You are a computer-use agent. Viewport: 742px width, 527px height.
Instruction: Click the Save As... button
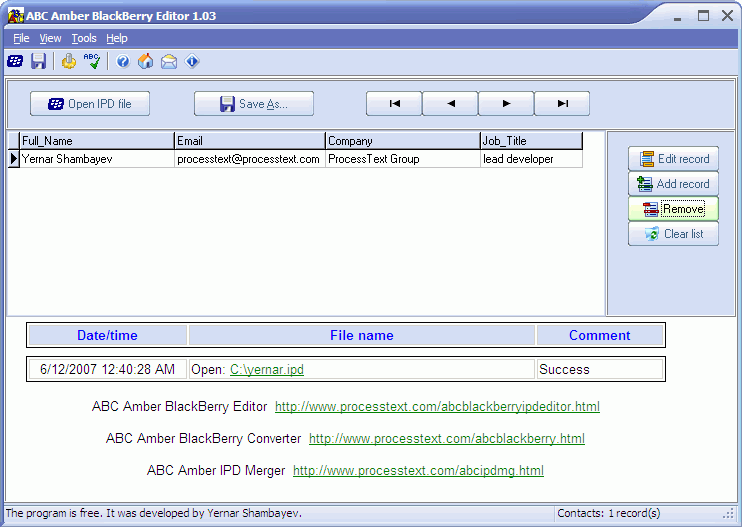pyautogui.click(x=254, y=104)
